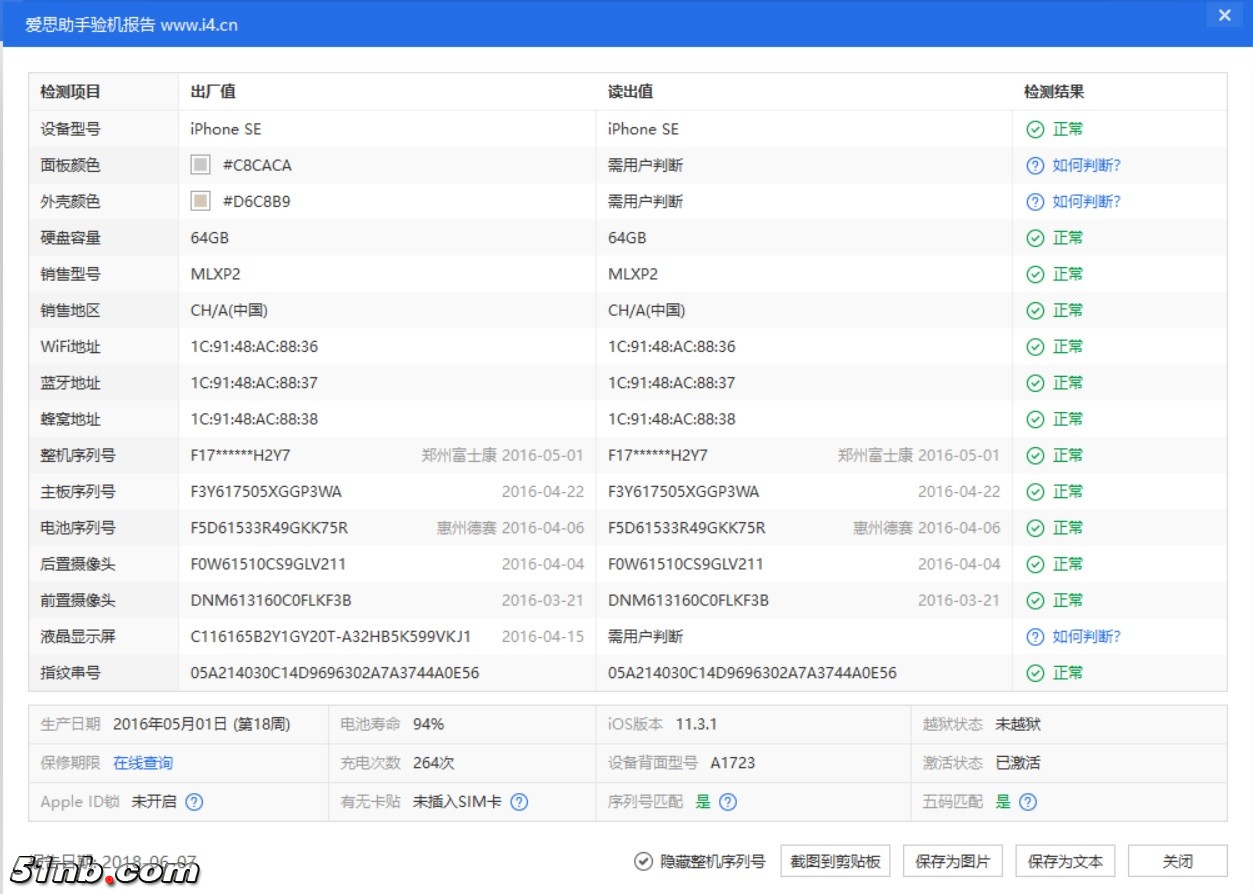Viewport: 1253px width, 894px height.
Task: Click the green check icon in 硬盘容量 row
Action: coord(1035,238)
